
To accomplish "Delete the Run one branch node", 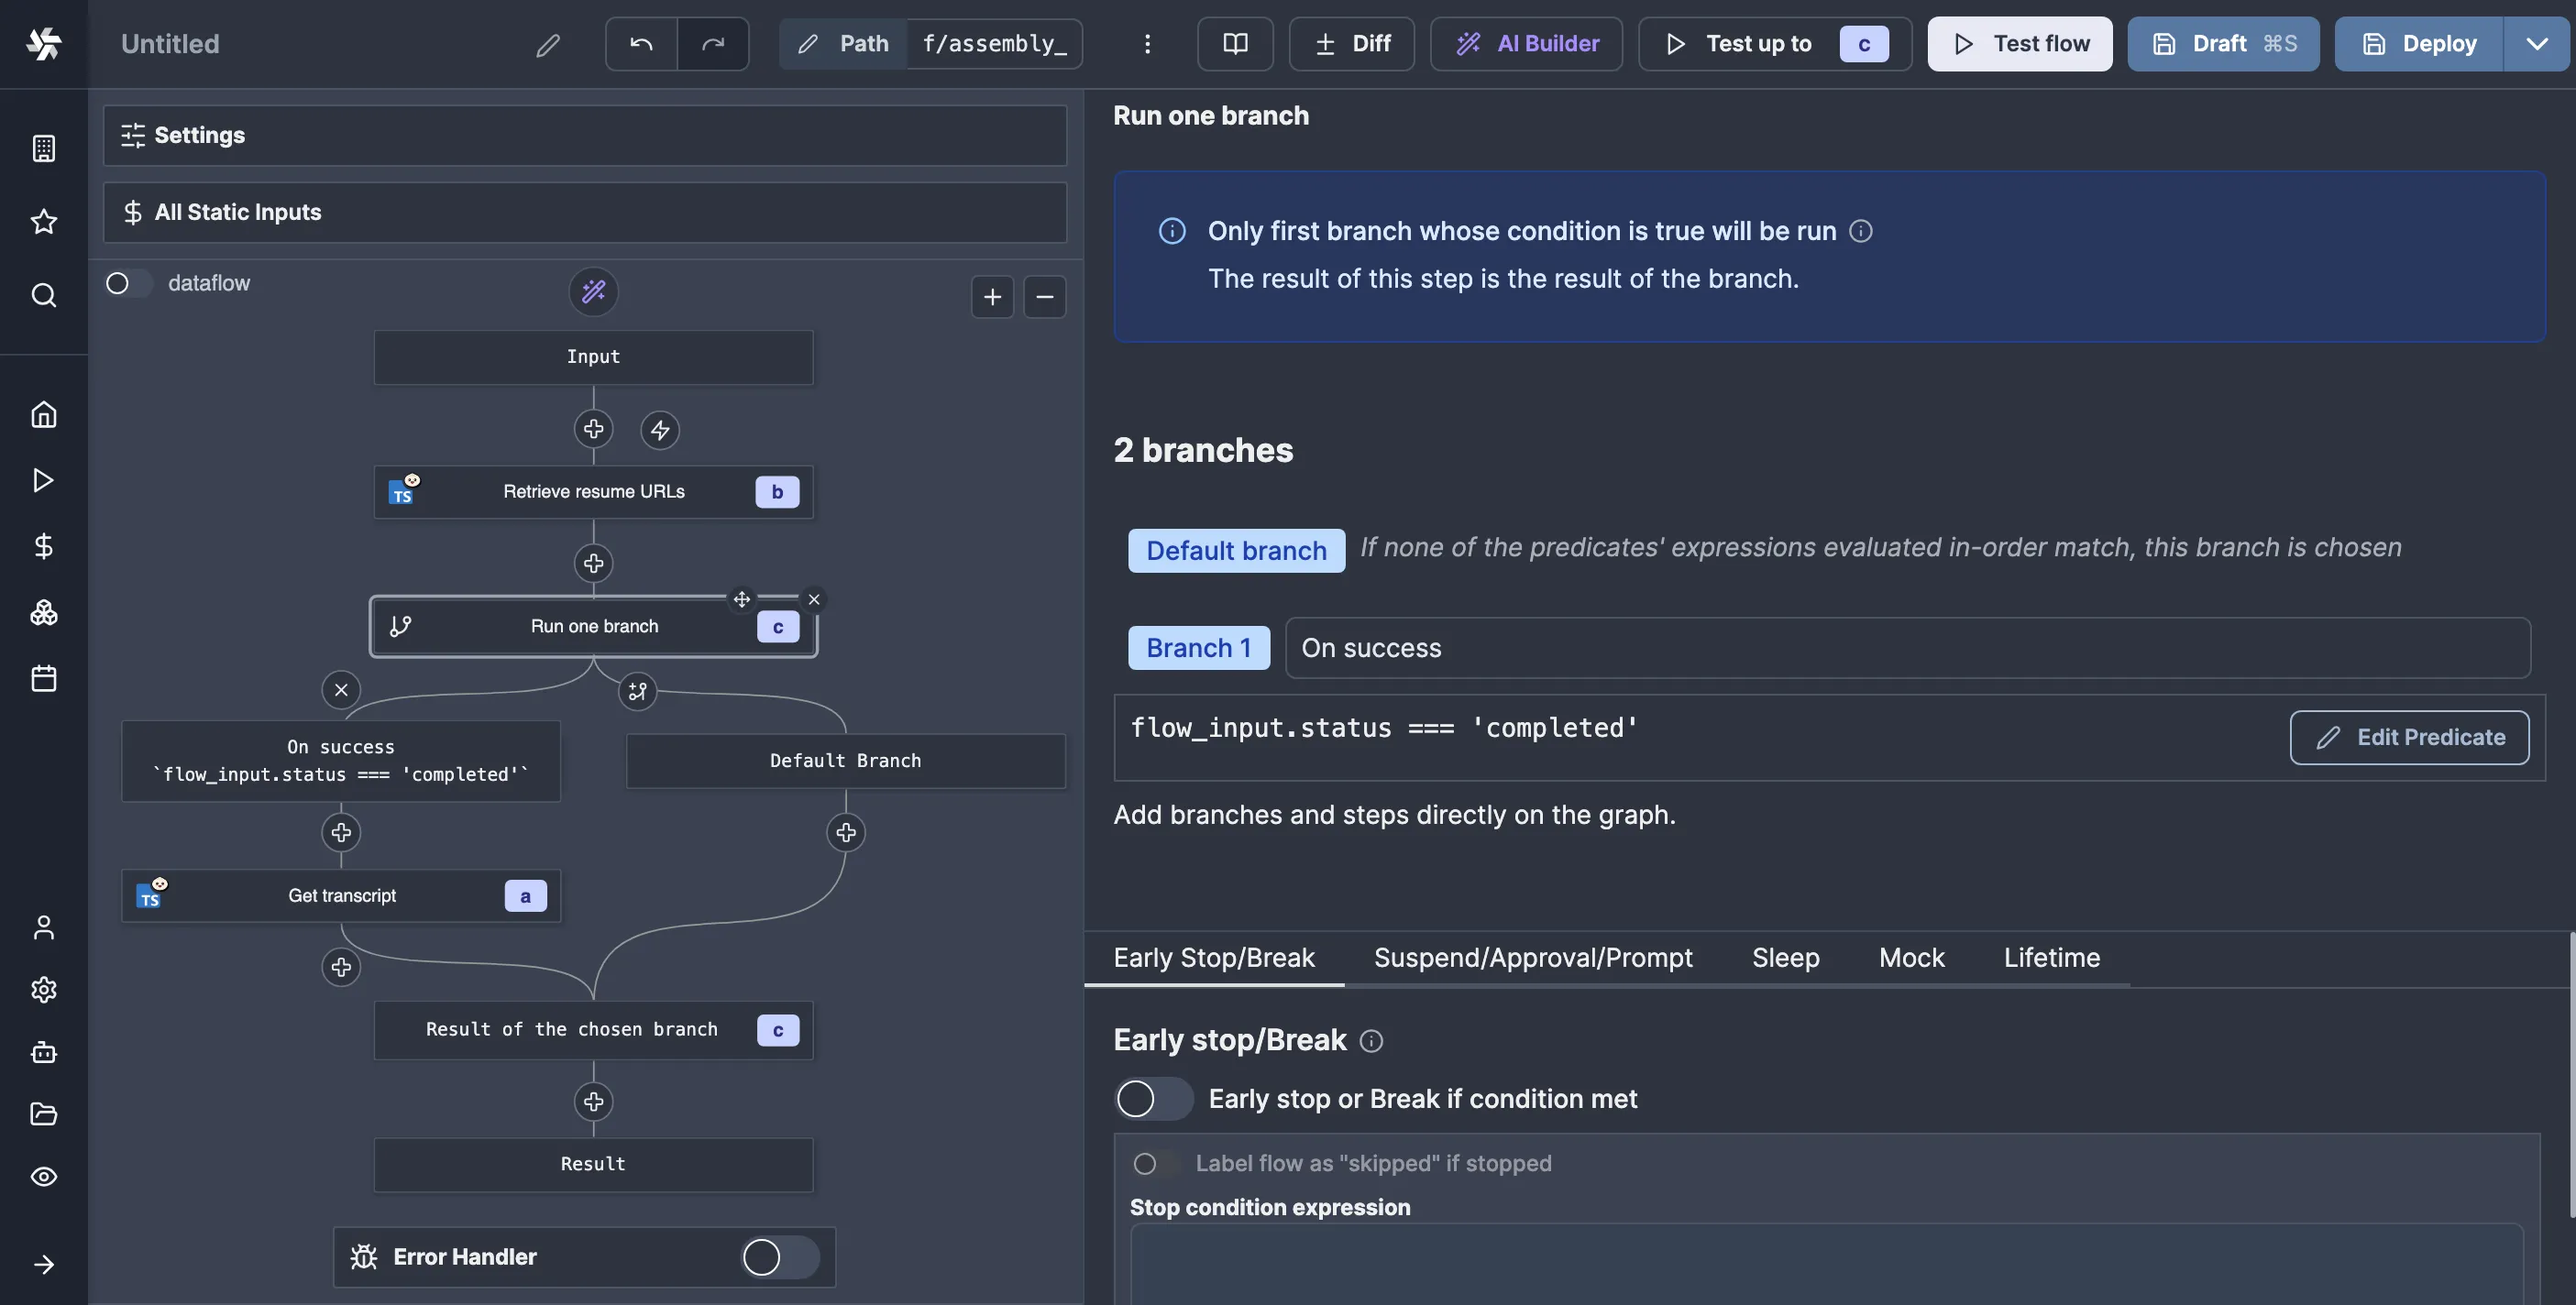I will [x=814, y=600].
